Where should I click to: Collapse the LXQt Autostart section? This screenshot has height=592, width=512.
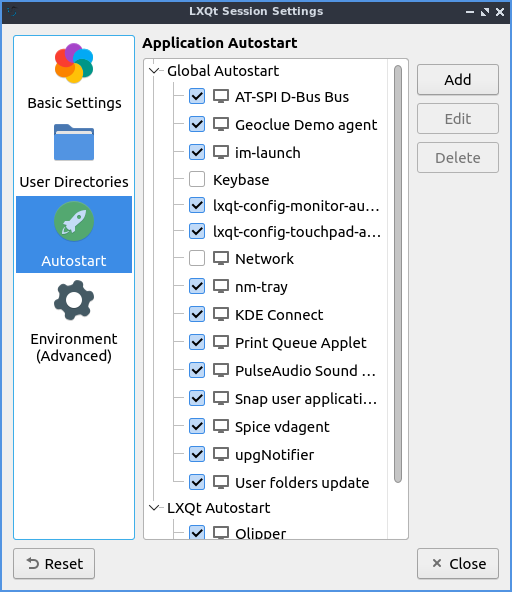click(x=154, y=508)
